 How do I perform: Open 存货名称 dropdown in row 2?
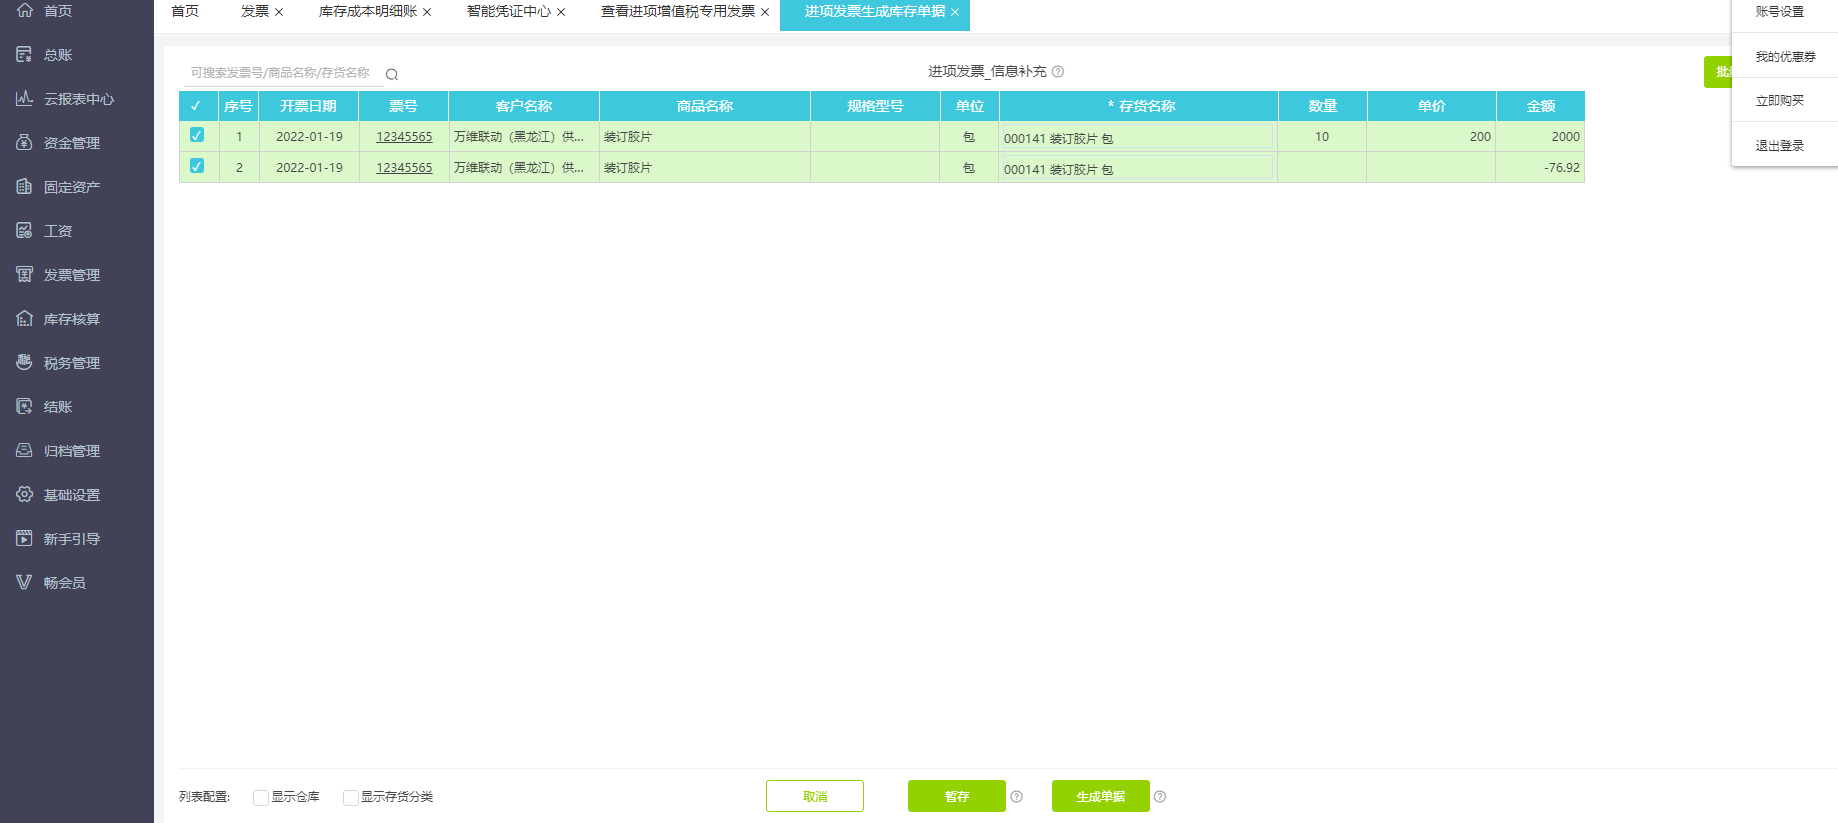(1137, 168)
